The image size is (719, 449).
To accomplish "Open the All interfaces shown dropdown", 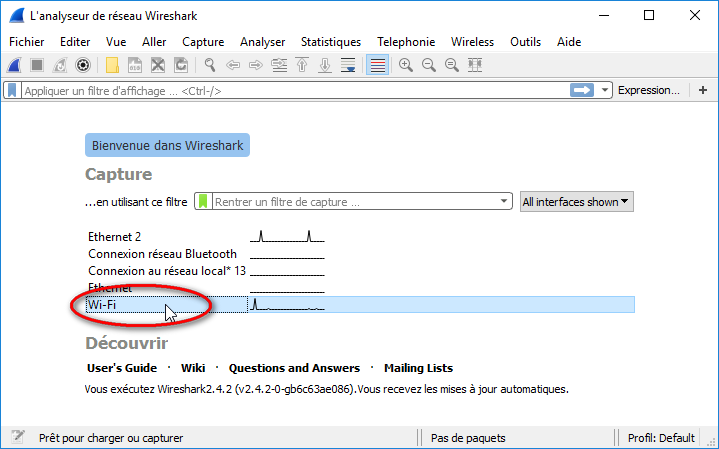I will [576, 202].
